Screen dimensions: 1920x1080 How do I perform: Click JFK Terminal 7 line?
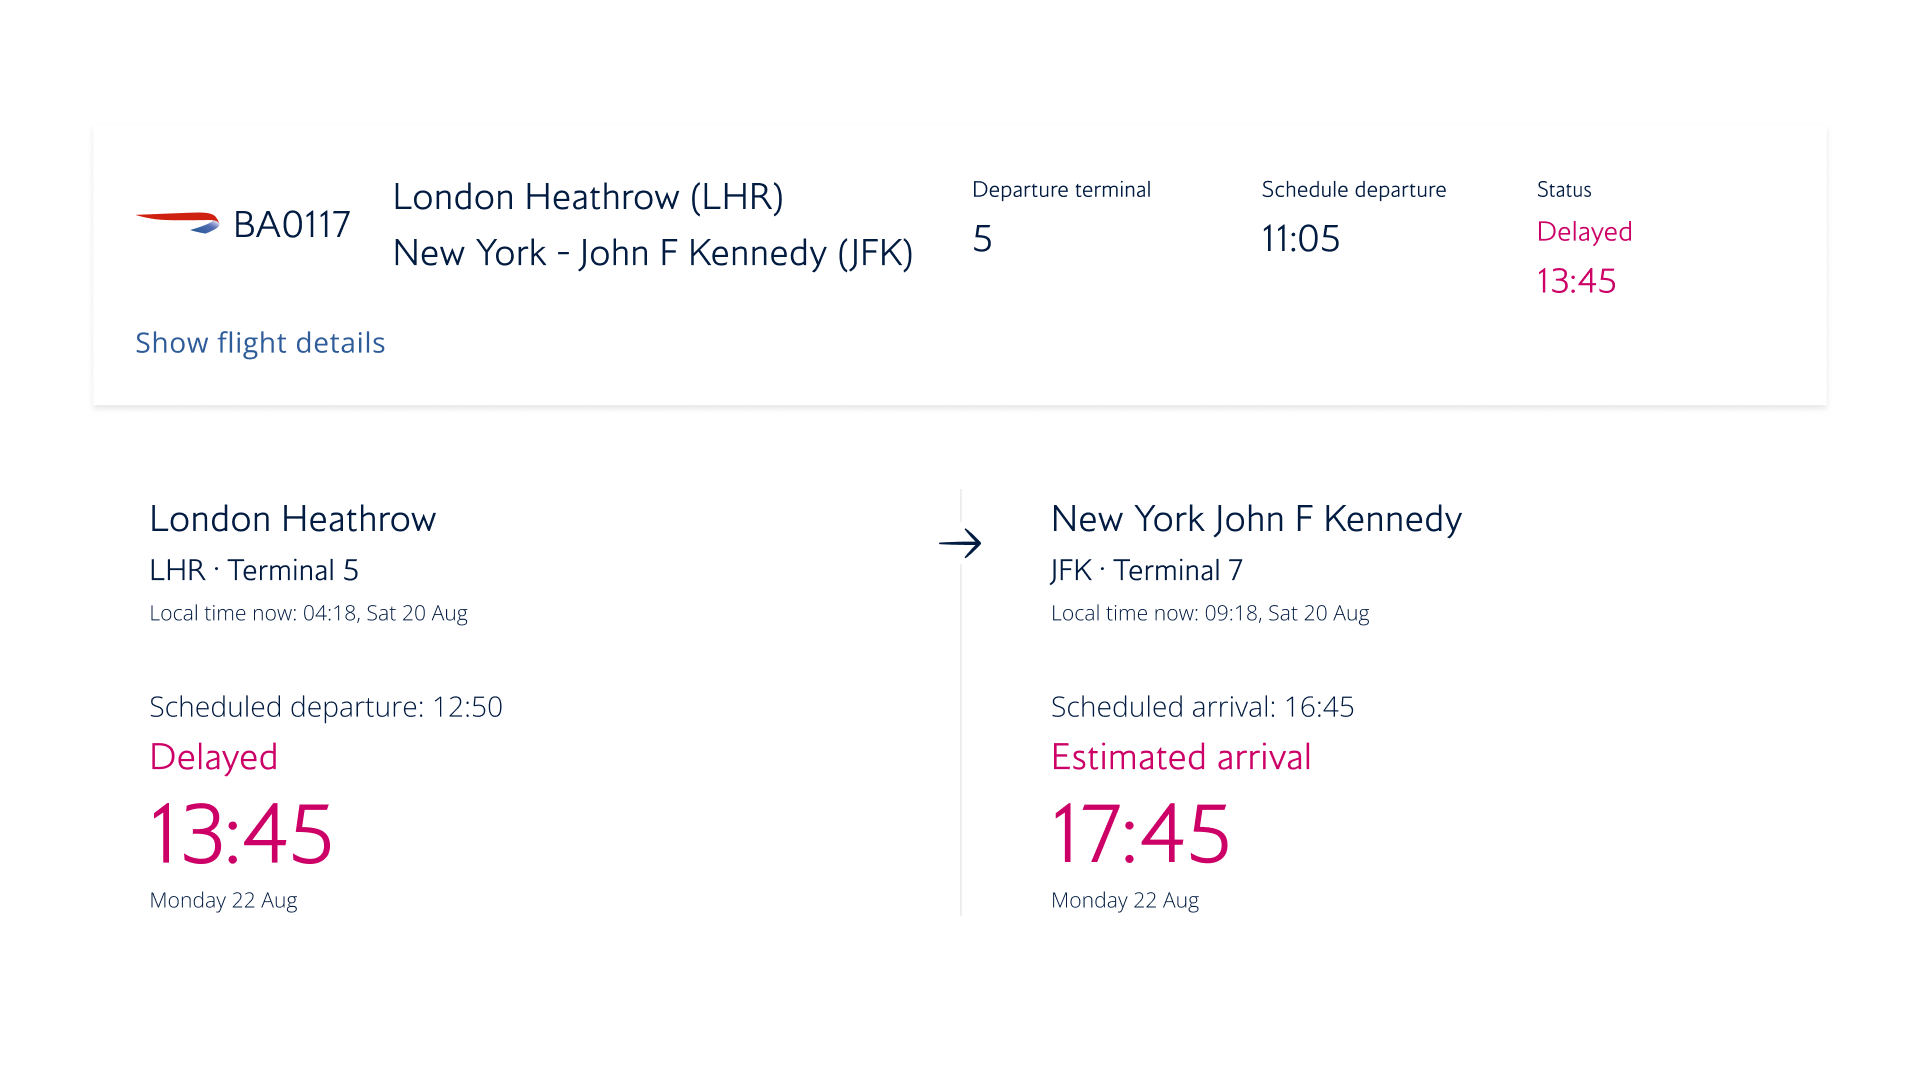(1147, 570)
